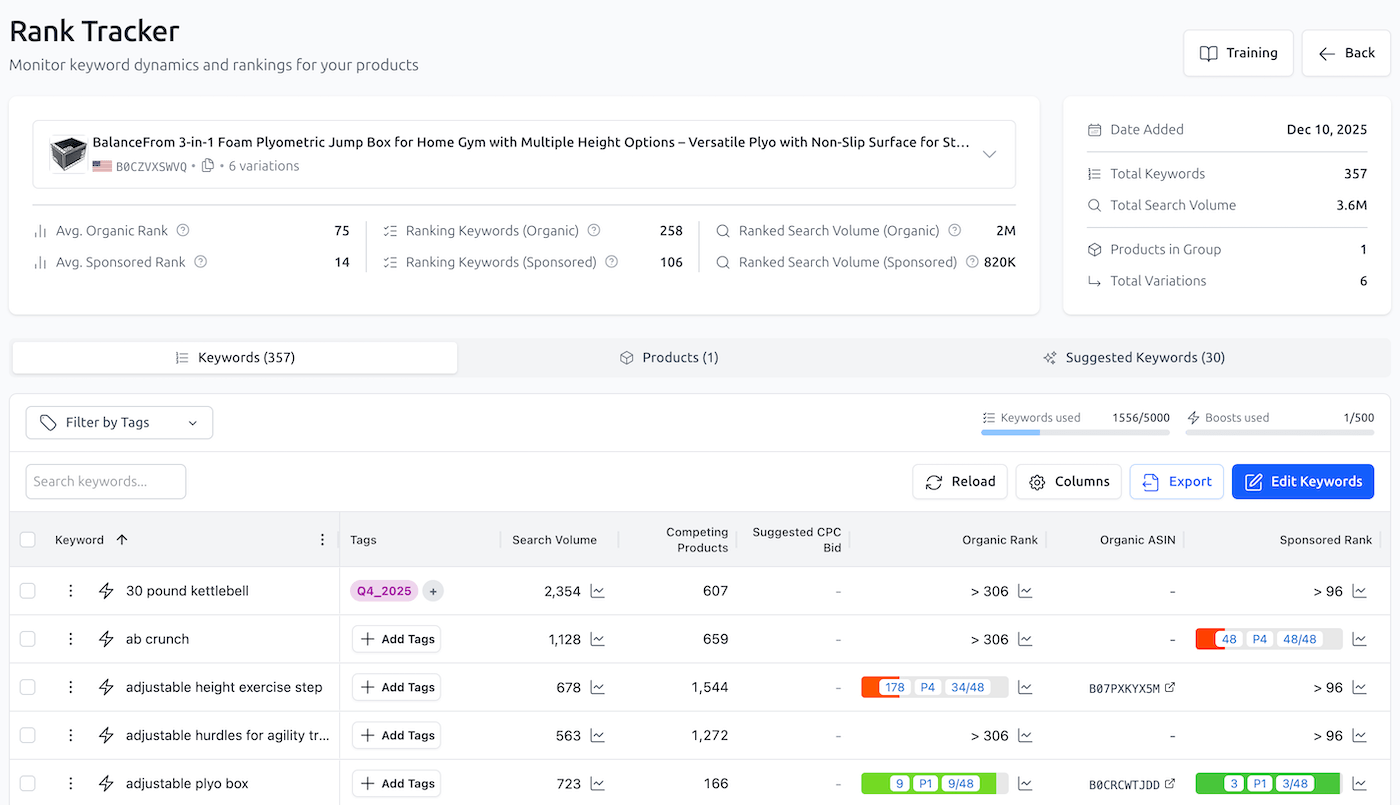Open three-dot menu for adjustable plyo box row
Viewport: 1400px width, 805px height.
(x=71, y=784)
